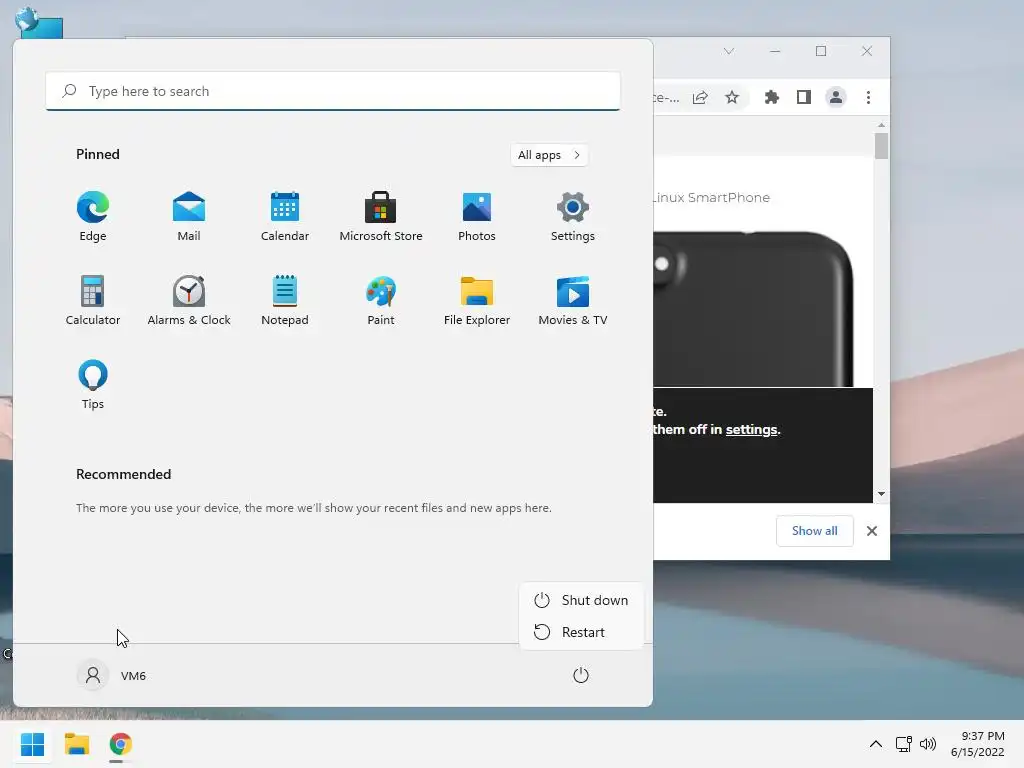Screen dimensions: 1024x768
Task: Focus the Type here to search box
Action: click(333, 91)
